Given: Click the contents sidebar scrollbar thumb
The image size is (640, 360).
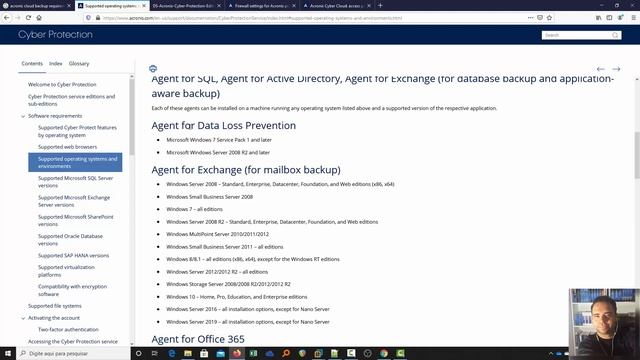Looking at the screenshot, I should (x=131, y=117).
